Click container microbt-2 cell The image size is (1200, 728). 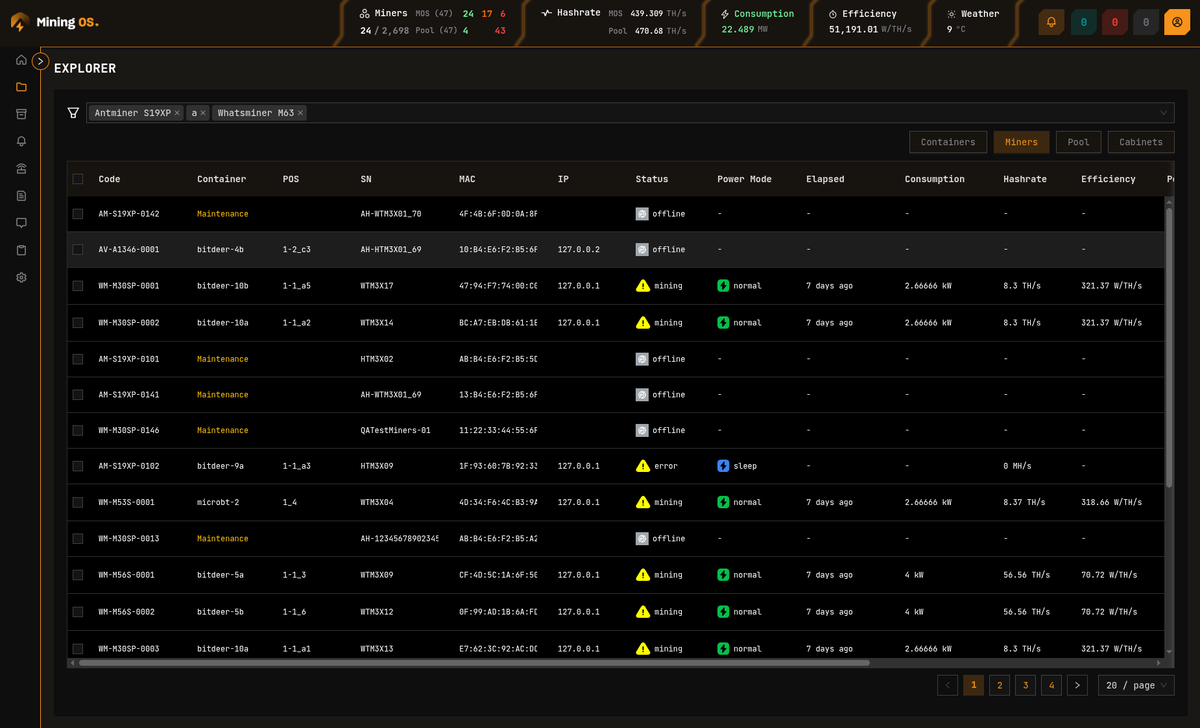tap(218, 502)
